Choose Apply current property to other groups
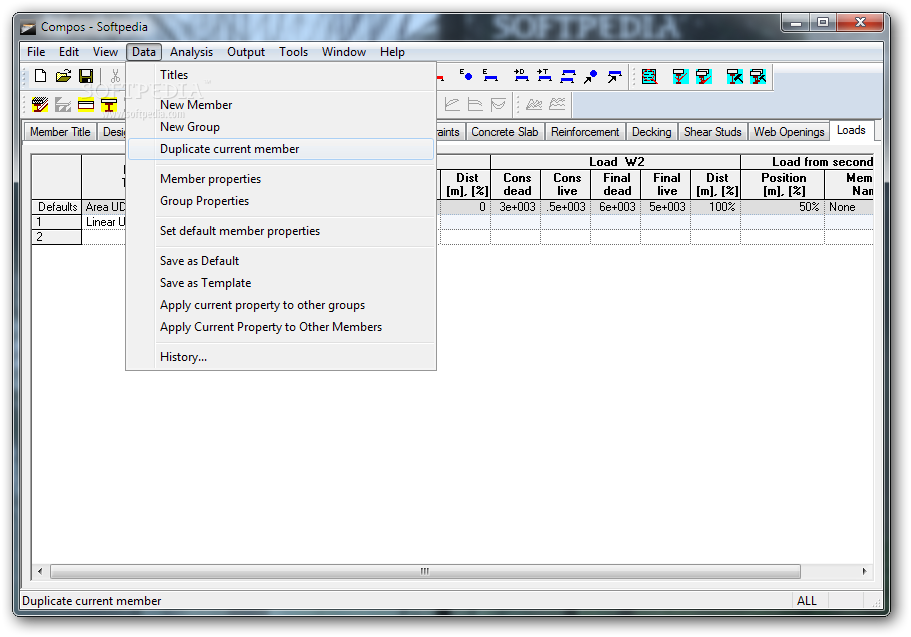911x637 pixels. tap(281, 306)
